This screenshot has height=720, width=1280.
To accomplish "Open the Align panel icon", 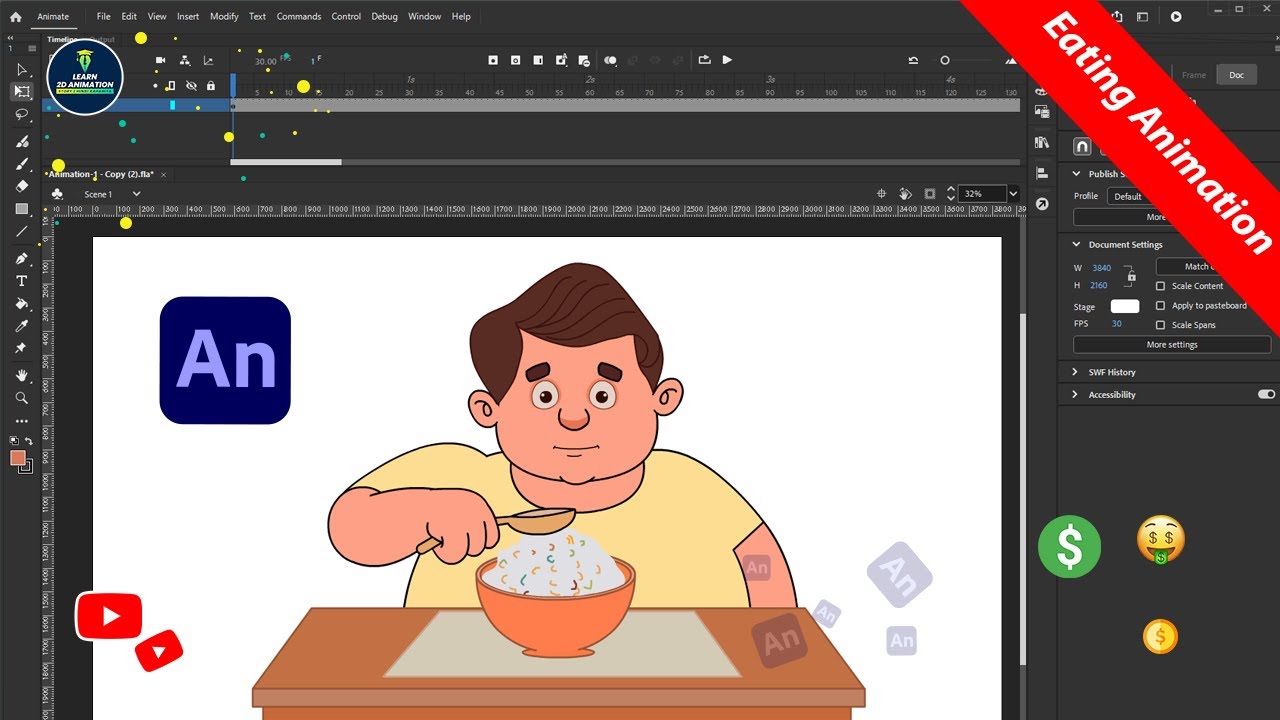I will coord(1042,173).
